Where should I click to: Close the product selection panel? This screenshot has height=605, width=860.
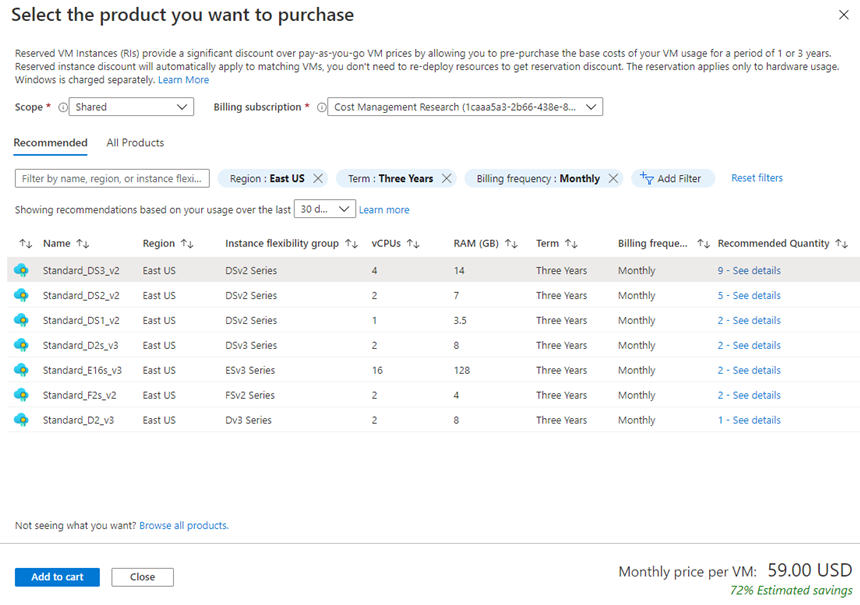coord(844,15)
